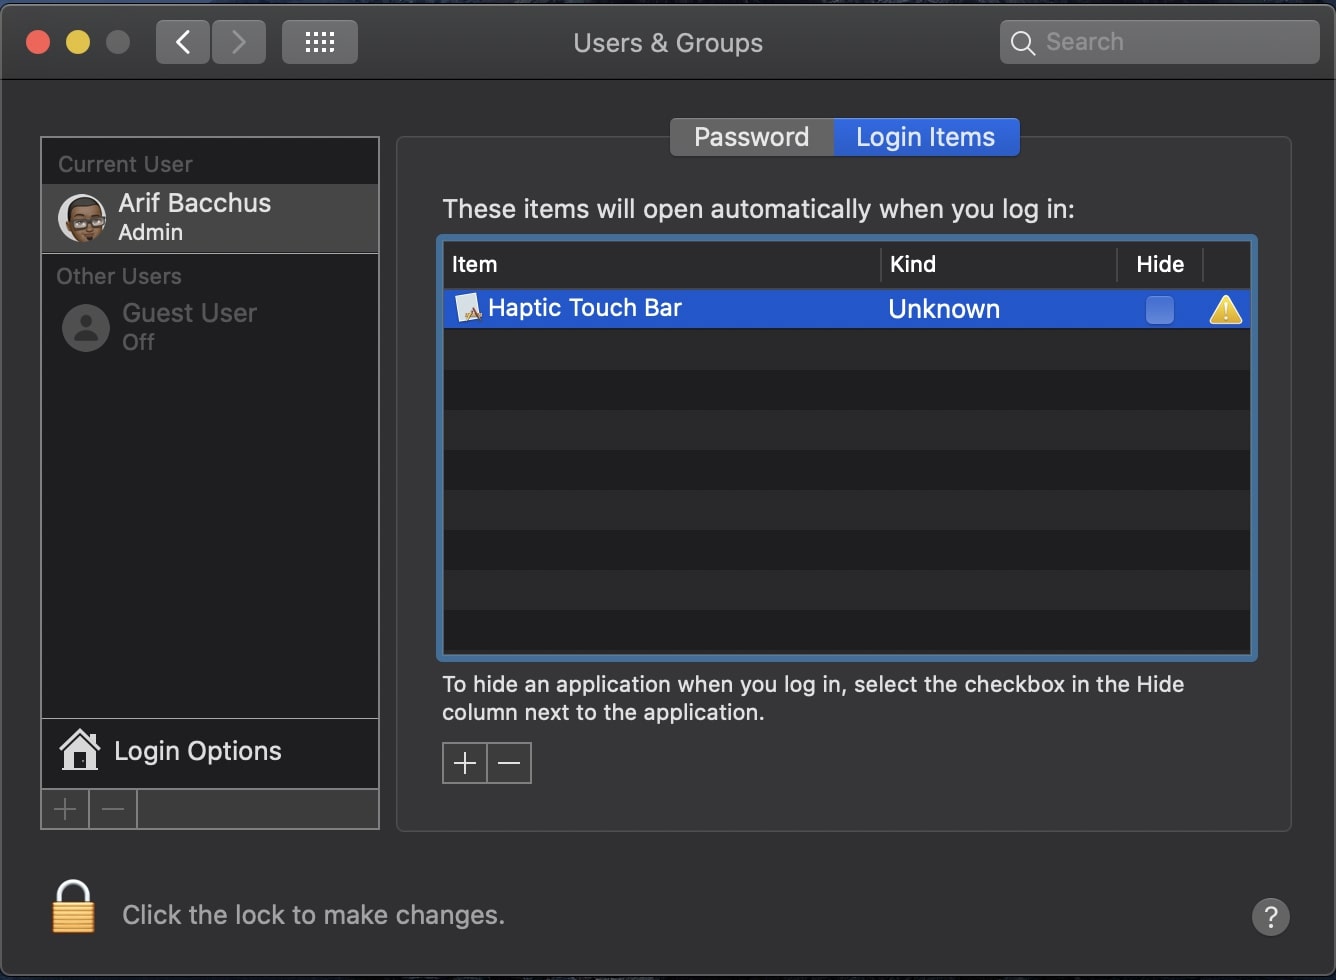Image resolution: width=1336 pixels, height=980 pixels.
Task: Click Arif Bacchus avatar picture
Action: [x=82, y=218]
